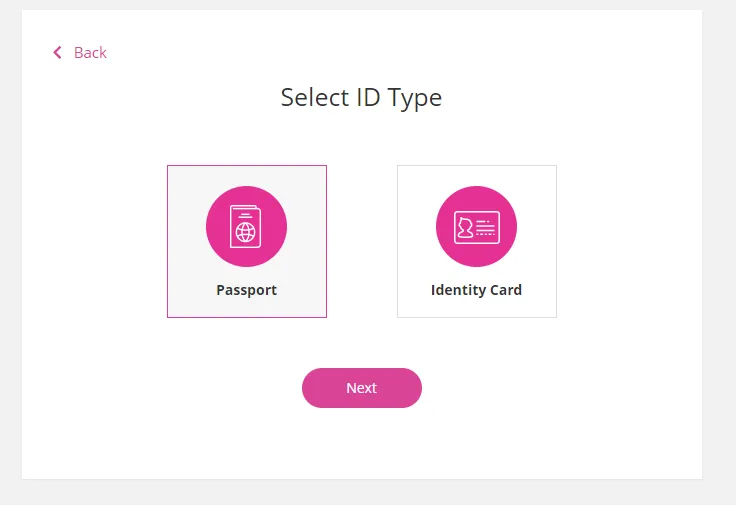The height and width of the screenshot is (505, 736).
Task: Click the globe emblem on passport icon
Action: pyautogui.click(x=245, y=232)
